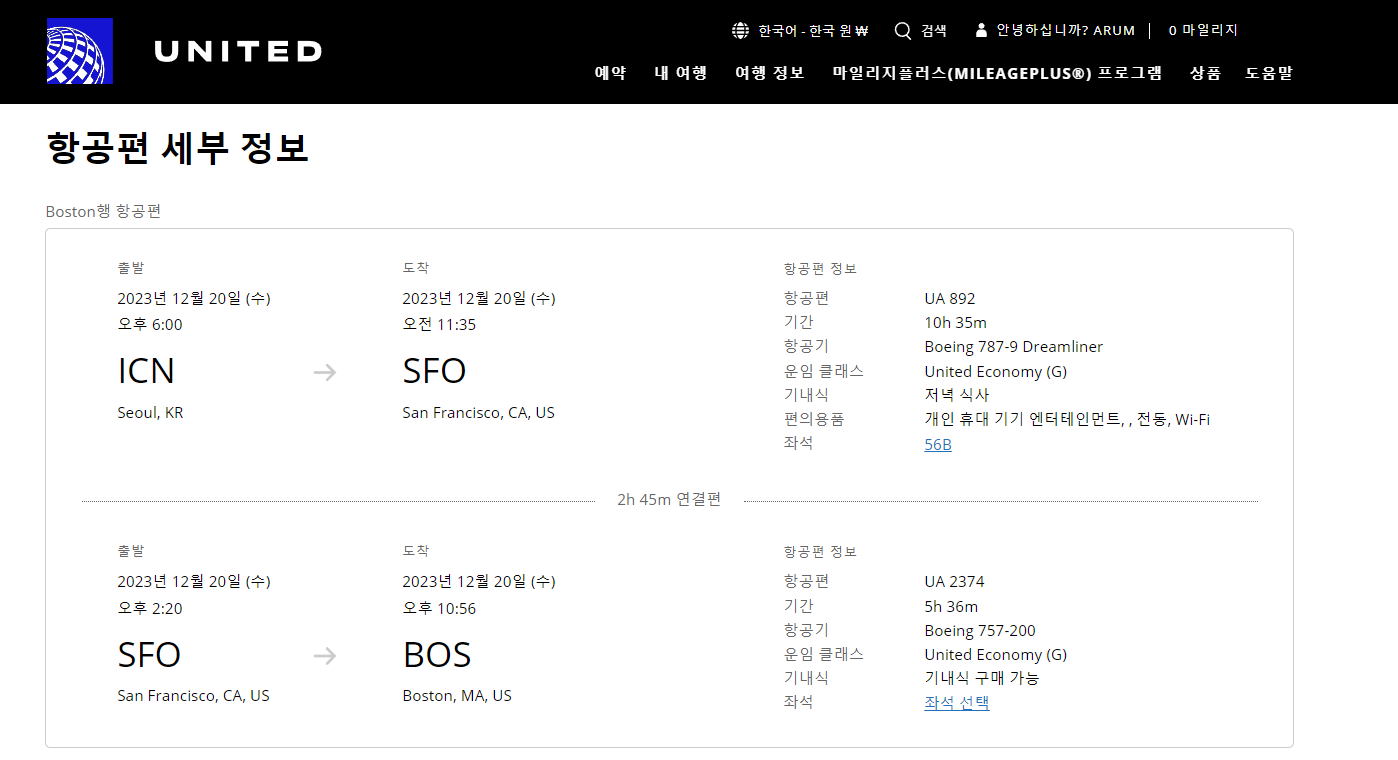Image resolution: width=1398 pixels, height=760 pixels.
Task: Click the duration 5h 36m
Action: [x=951, y=606]
